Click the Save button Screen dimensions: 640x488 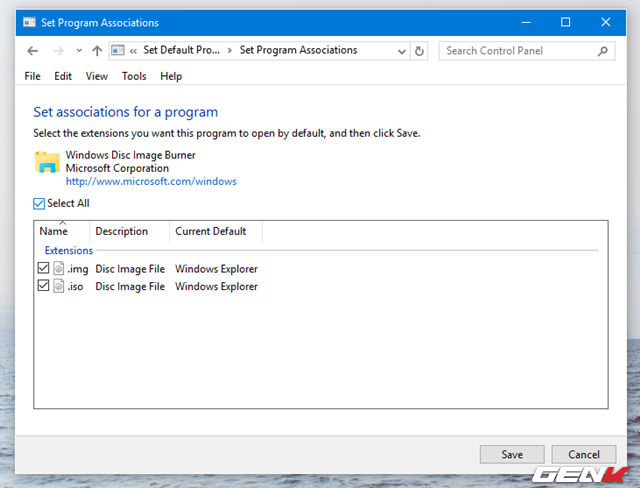click(x=512, y=454)
